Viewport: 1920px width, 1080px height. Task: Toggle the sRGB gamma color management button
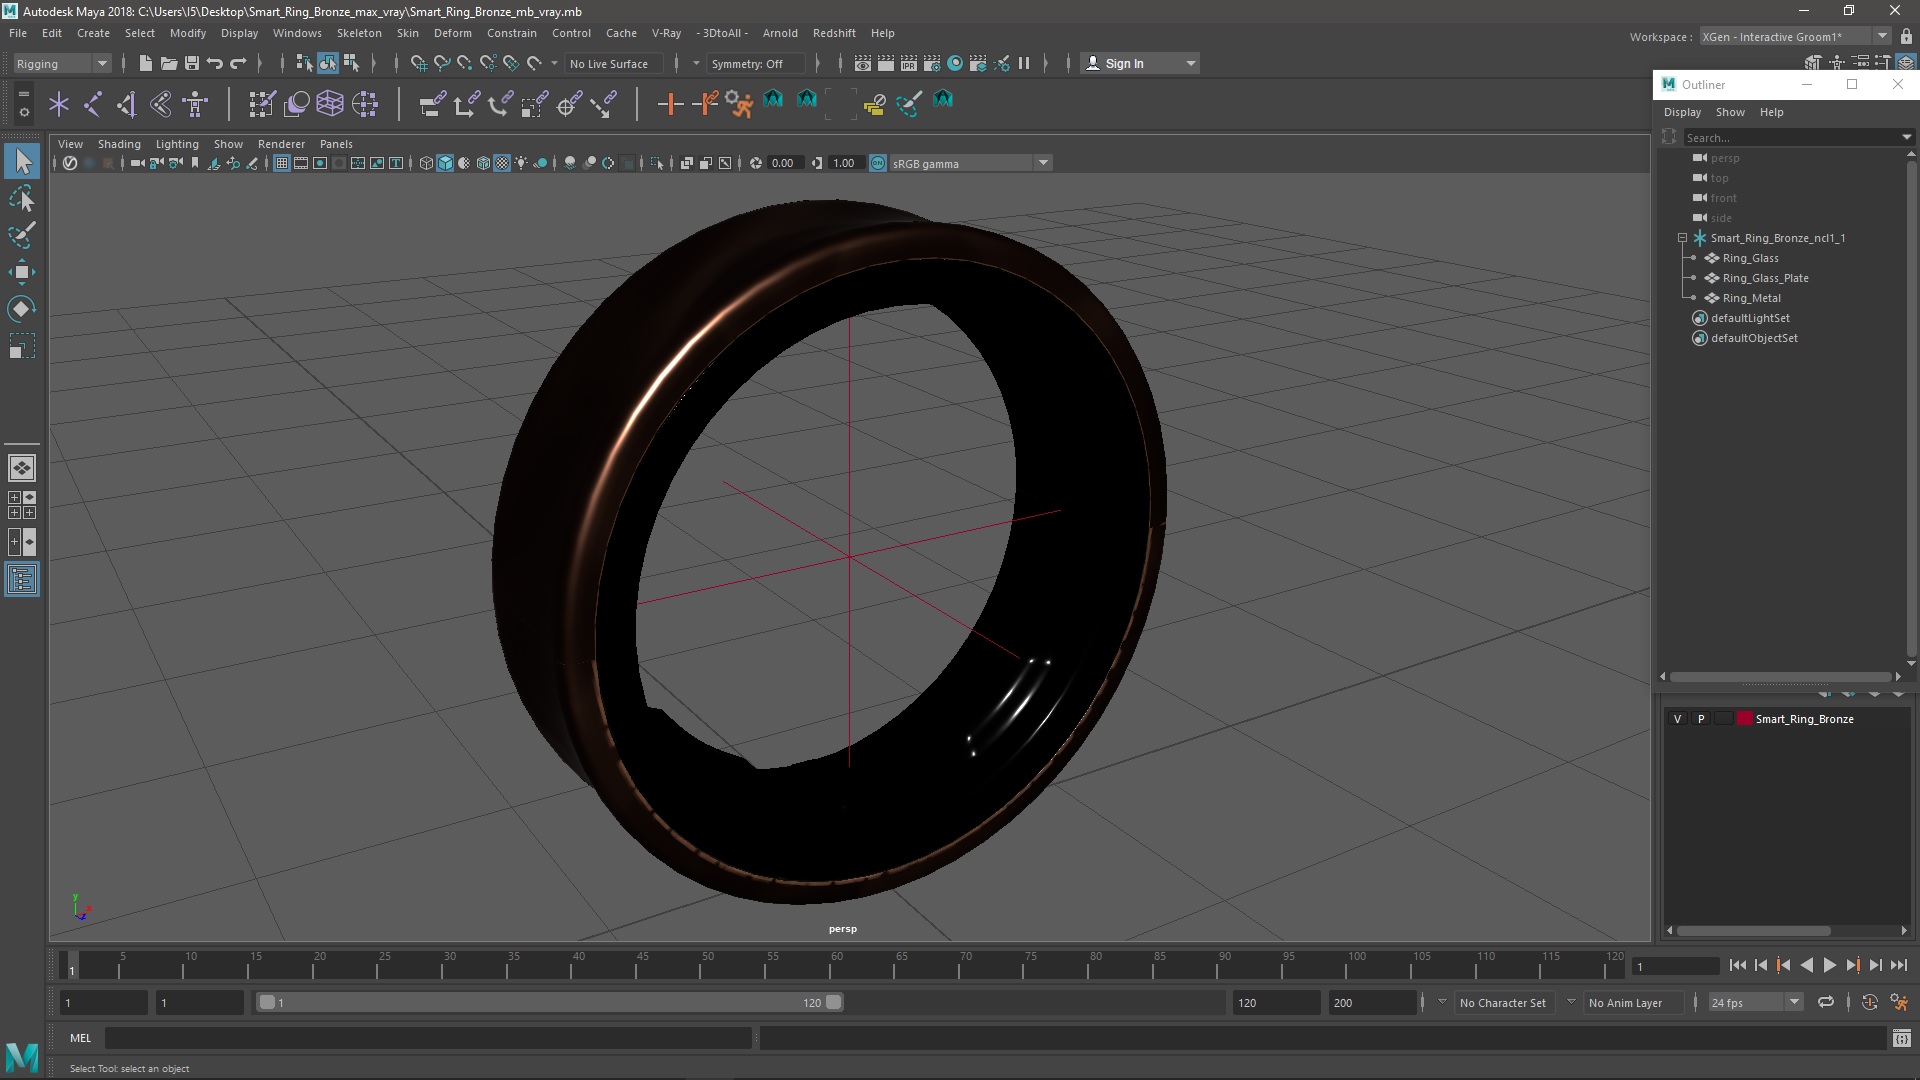(x=878, y=163)
